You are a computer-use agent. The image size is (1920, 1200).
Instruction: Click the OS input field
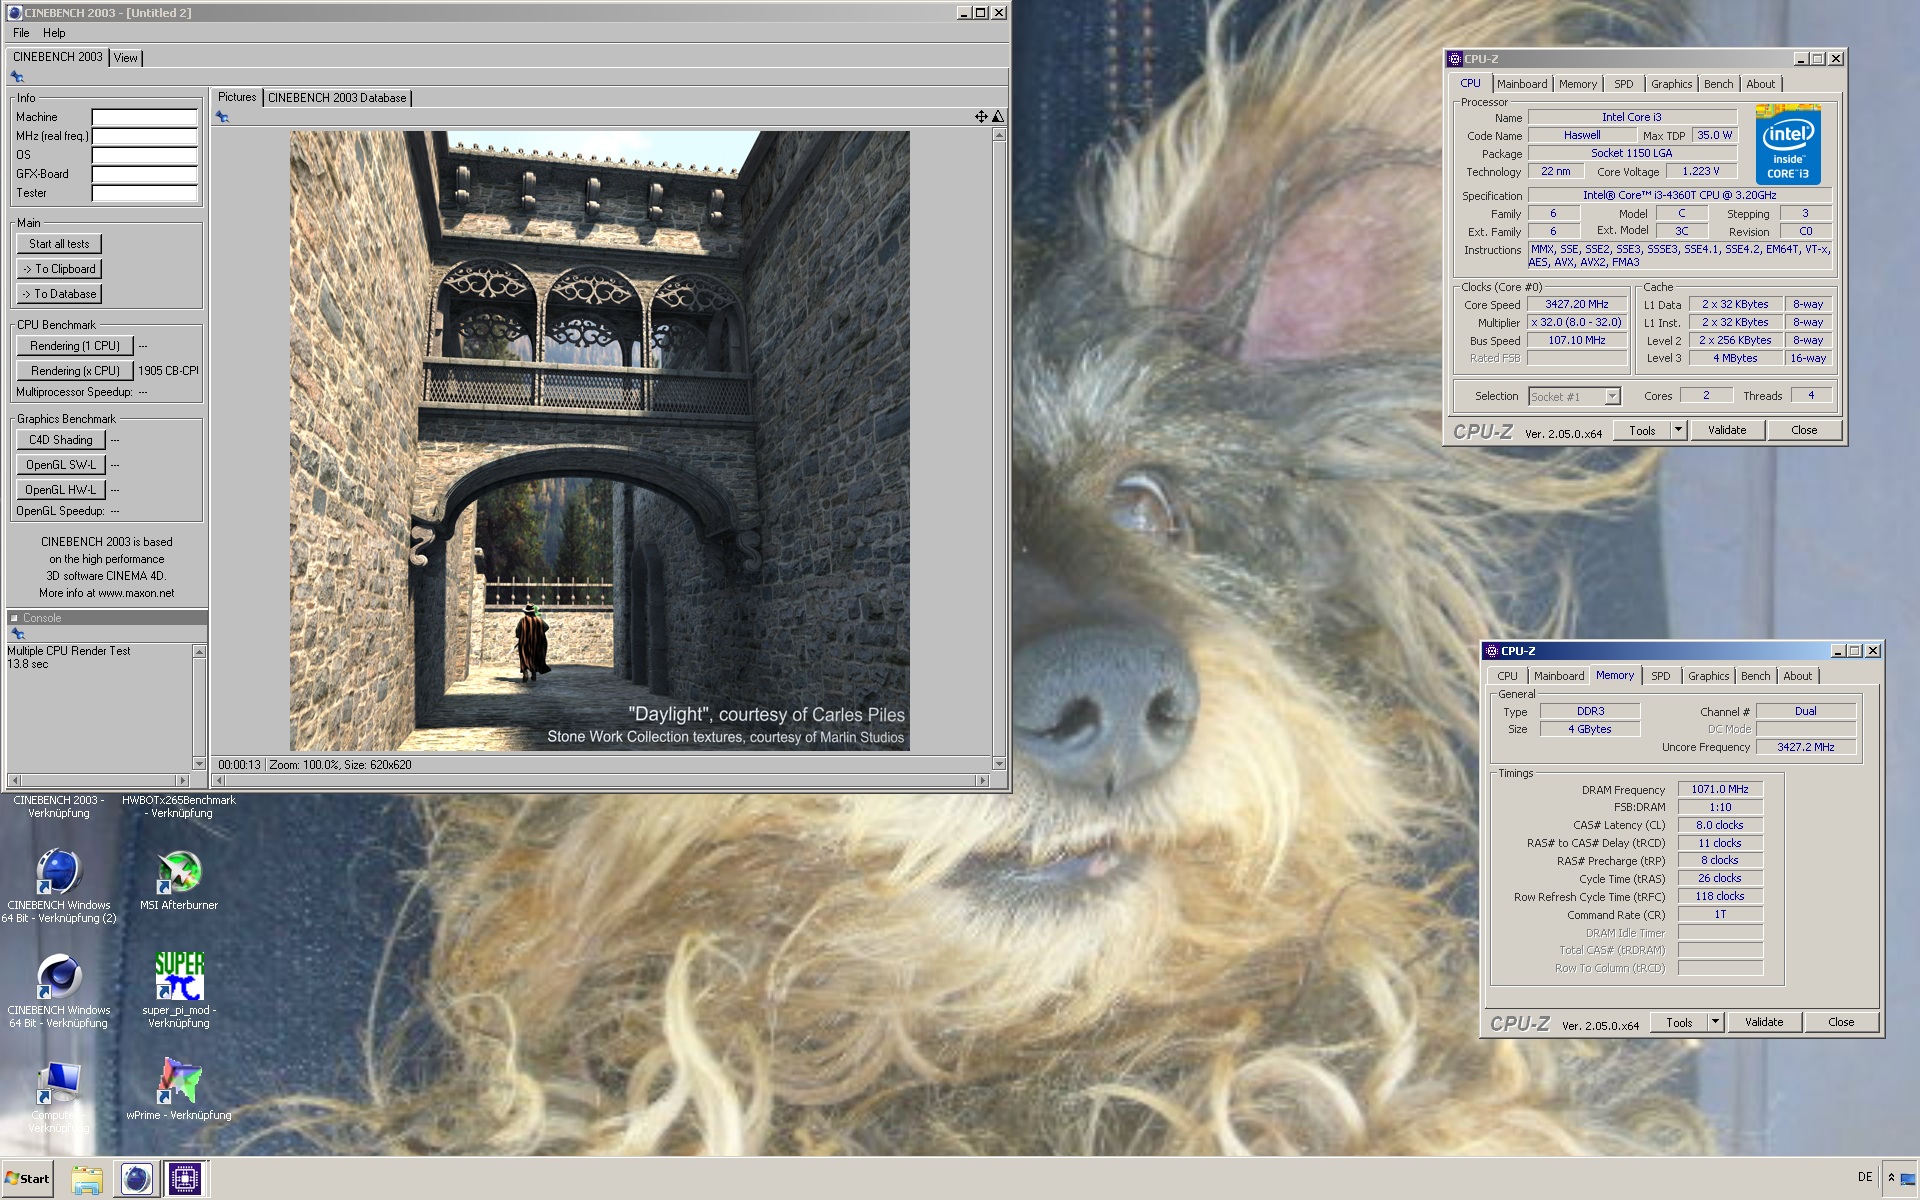(145, 155)
